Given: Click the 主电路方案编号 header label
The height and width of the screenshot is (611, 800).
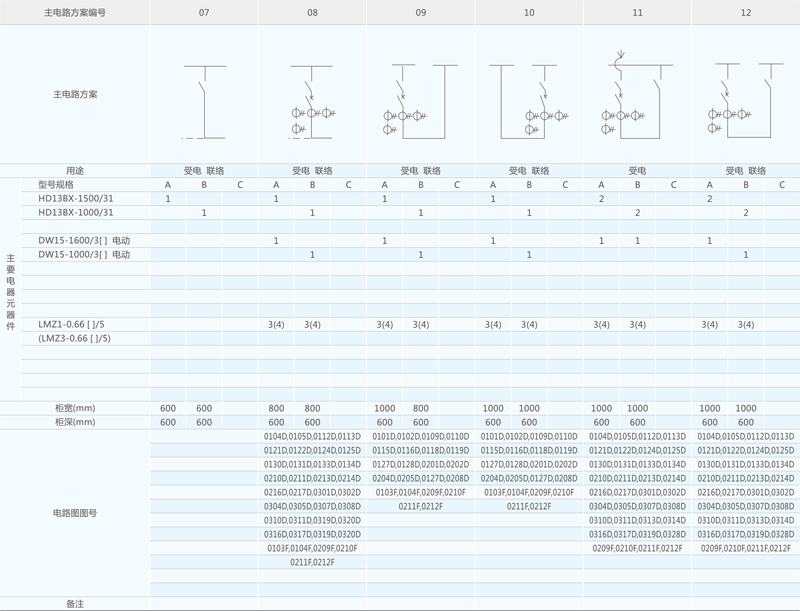Looking at the screenshot, I should click(x=75, y=13).
